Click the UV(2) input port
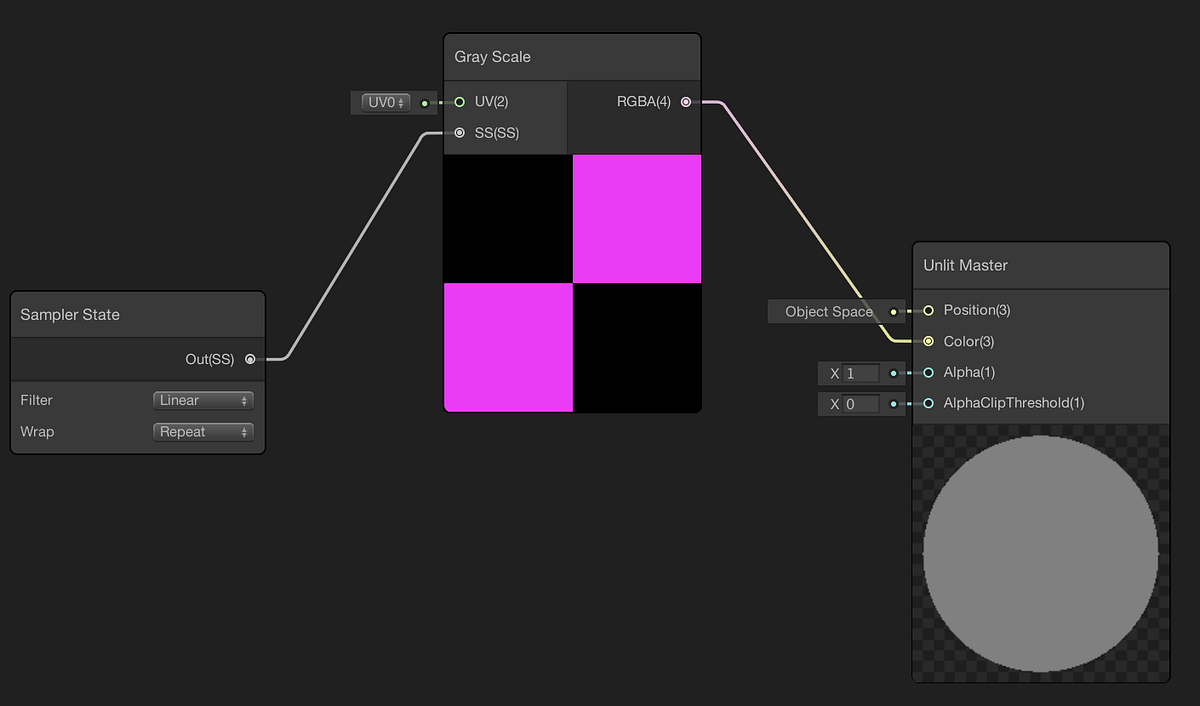Viewport: 1200px width, 706px height. 460,101
